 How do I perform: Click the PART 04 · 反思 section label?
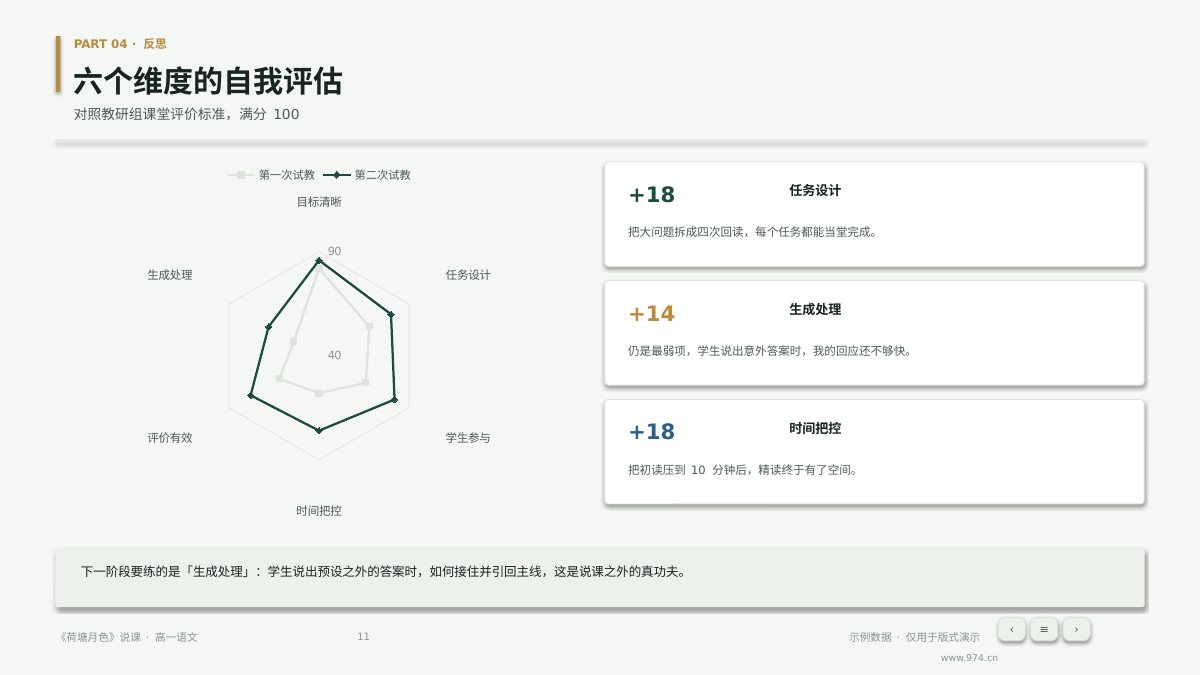(120, 44)
